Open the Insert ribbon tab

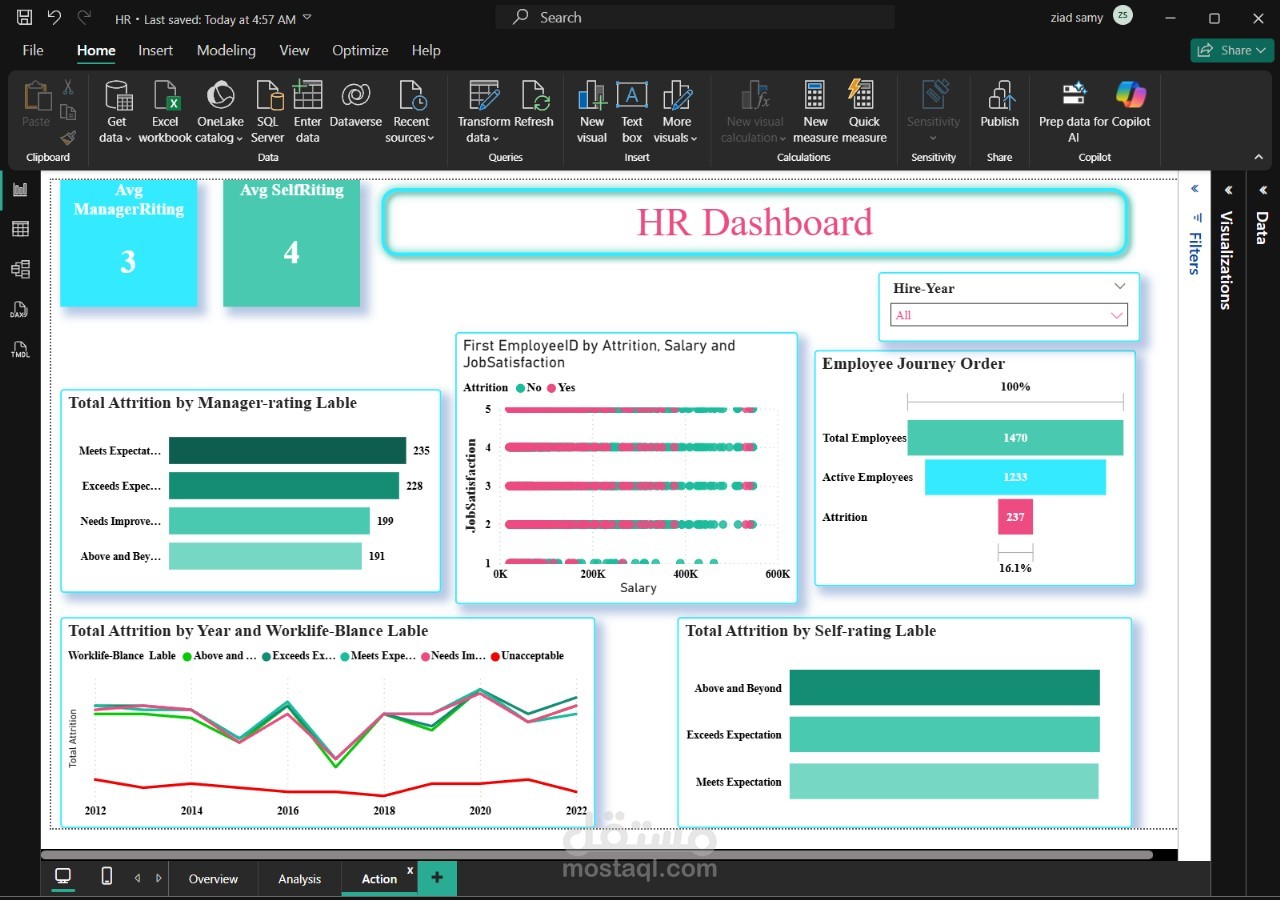[155, 50]
